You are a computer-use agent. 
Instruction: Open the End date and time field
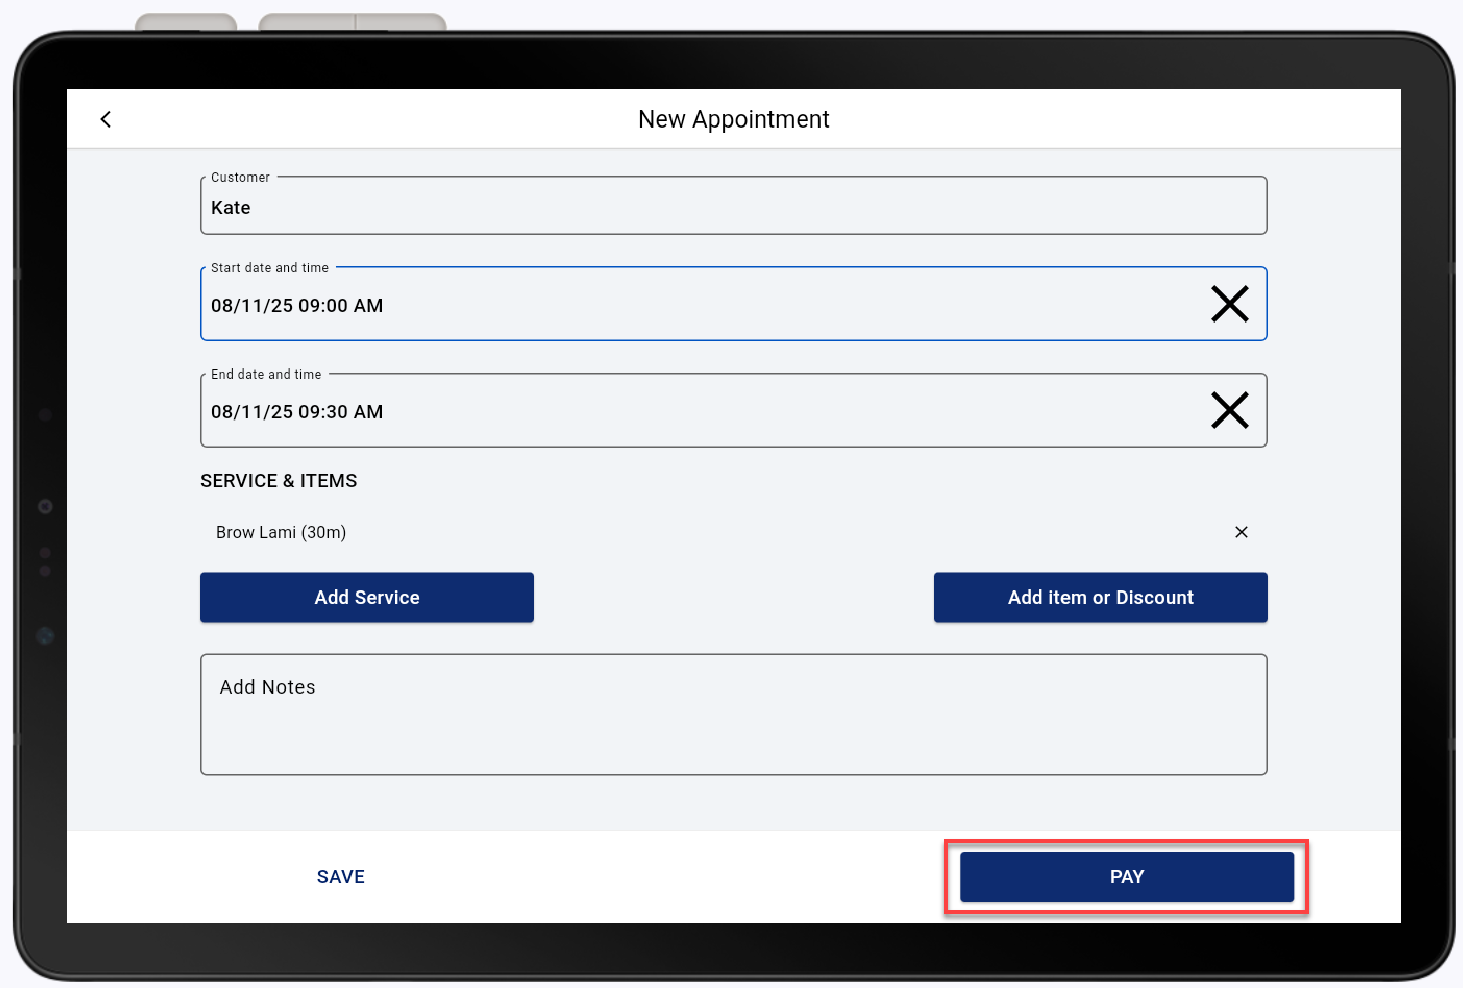point(734,411)
